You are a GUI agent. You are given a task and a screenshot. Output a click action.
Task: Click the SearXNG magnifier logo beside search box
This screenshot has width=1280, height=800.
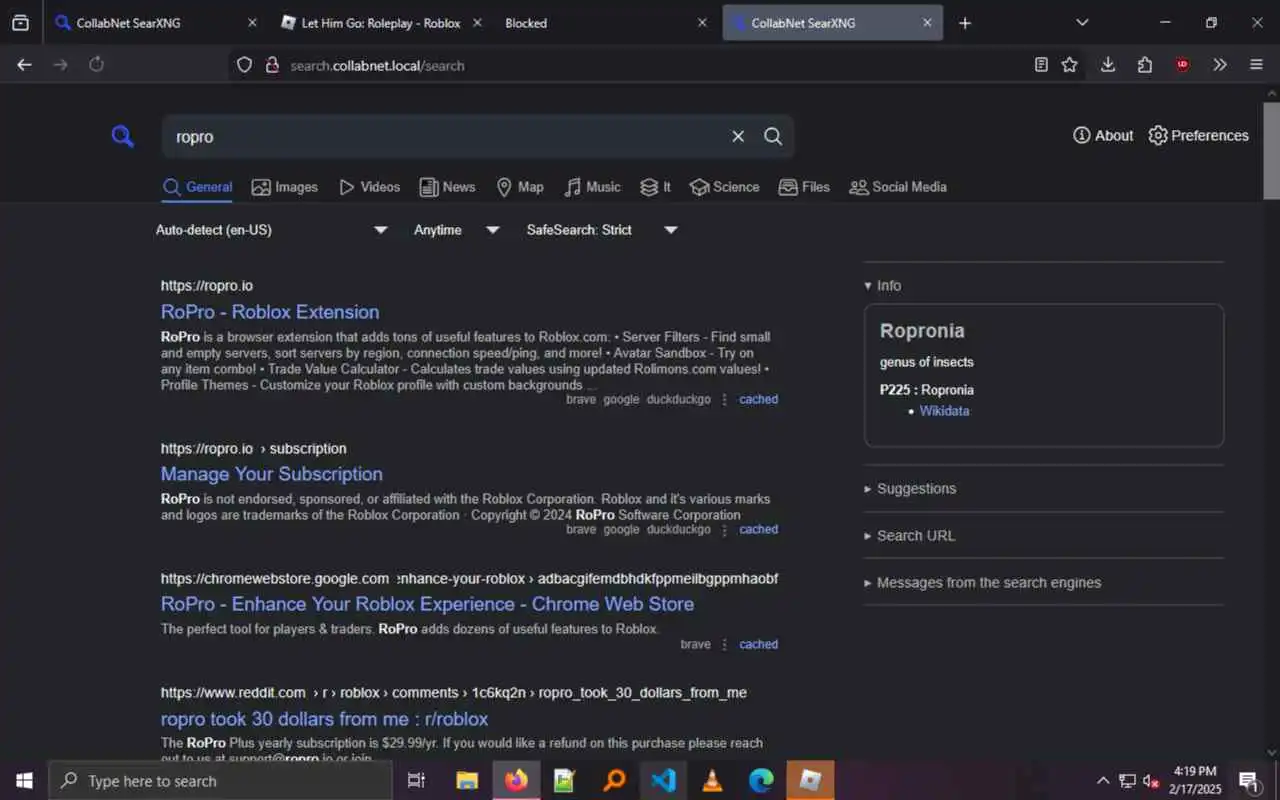pos(122,137)
